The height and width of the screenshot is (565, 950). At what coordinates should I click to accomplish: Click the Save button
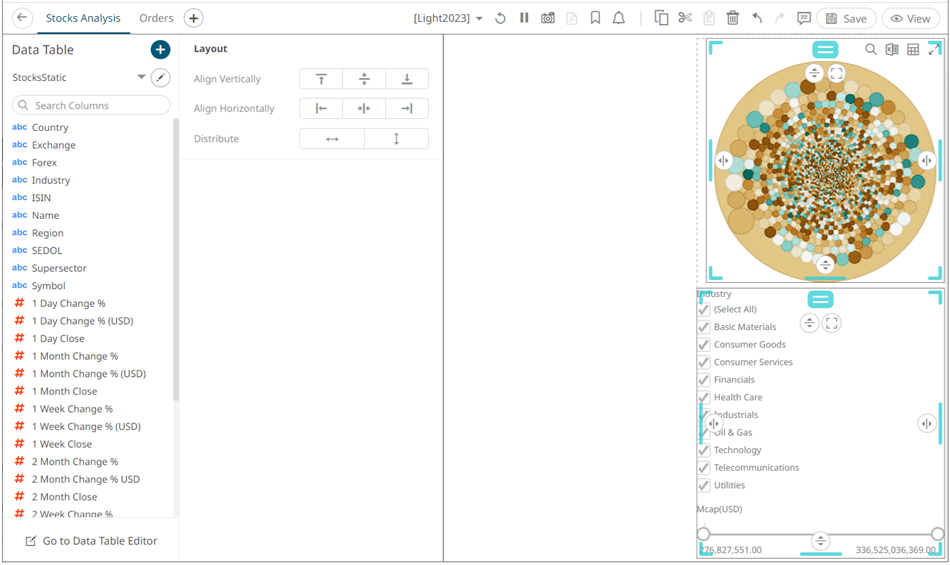846,18
